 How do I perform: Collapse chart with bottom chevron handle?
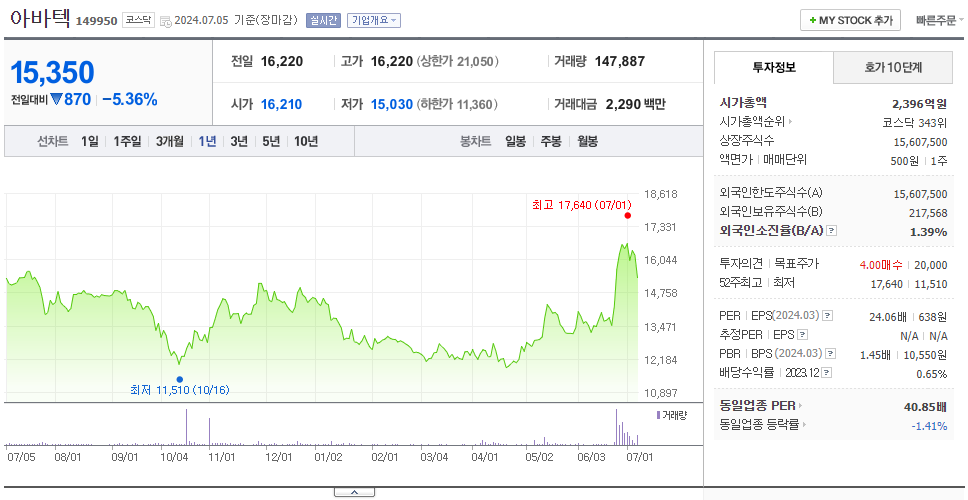click(x=354, y=492)
